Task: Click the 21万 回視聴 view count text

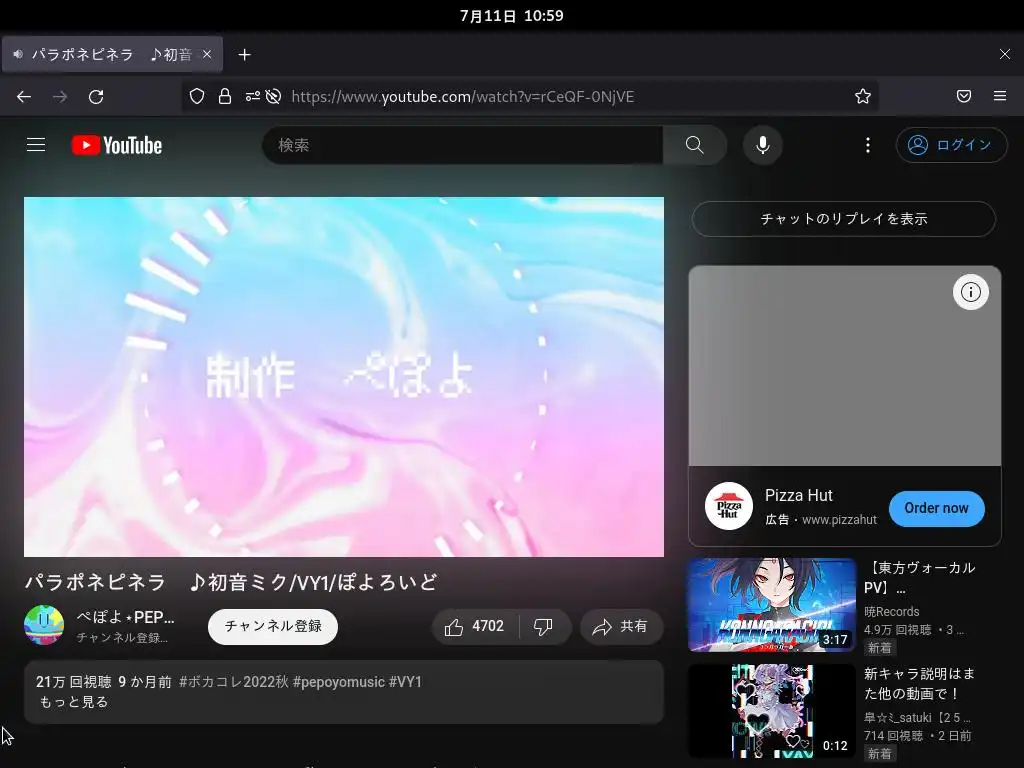Action: point(74,682)
